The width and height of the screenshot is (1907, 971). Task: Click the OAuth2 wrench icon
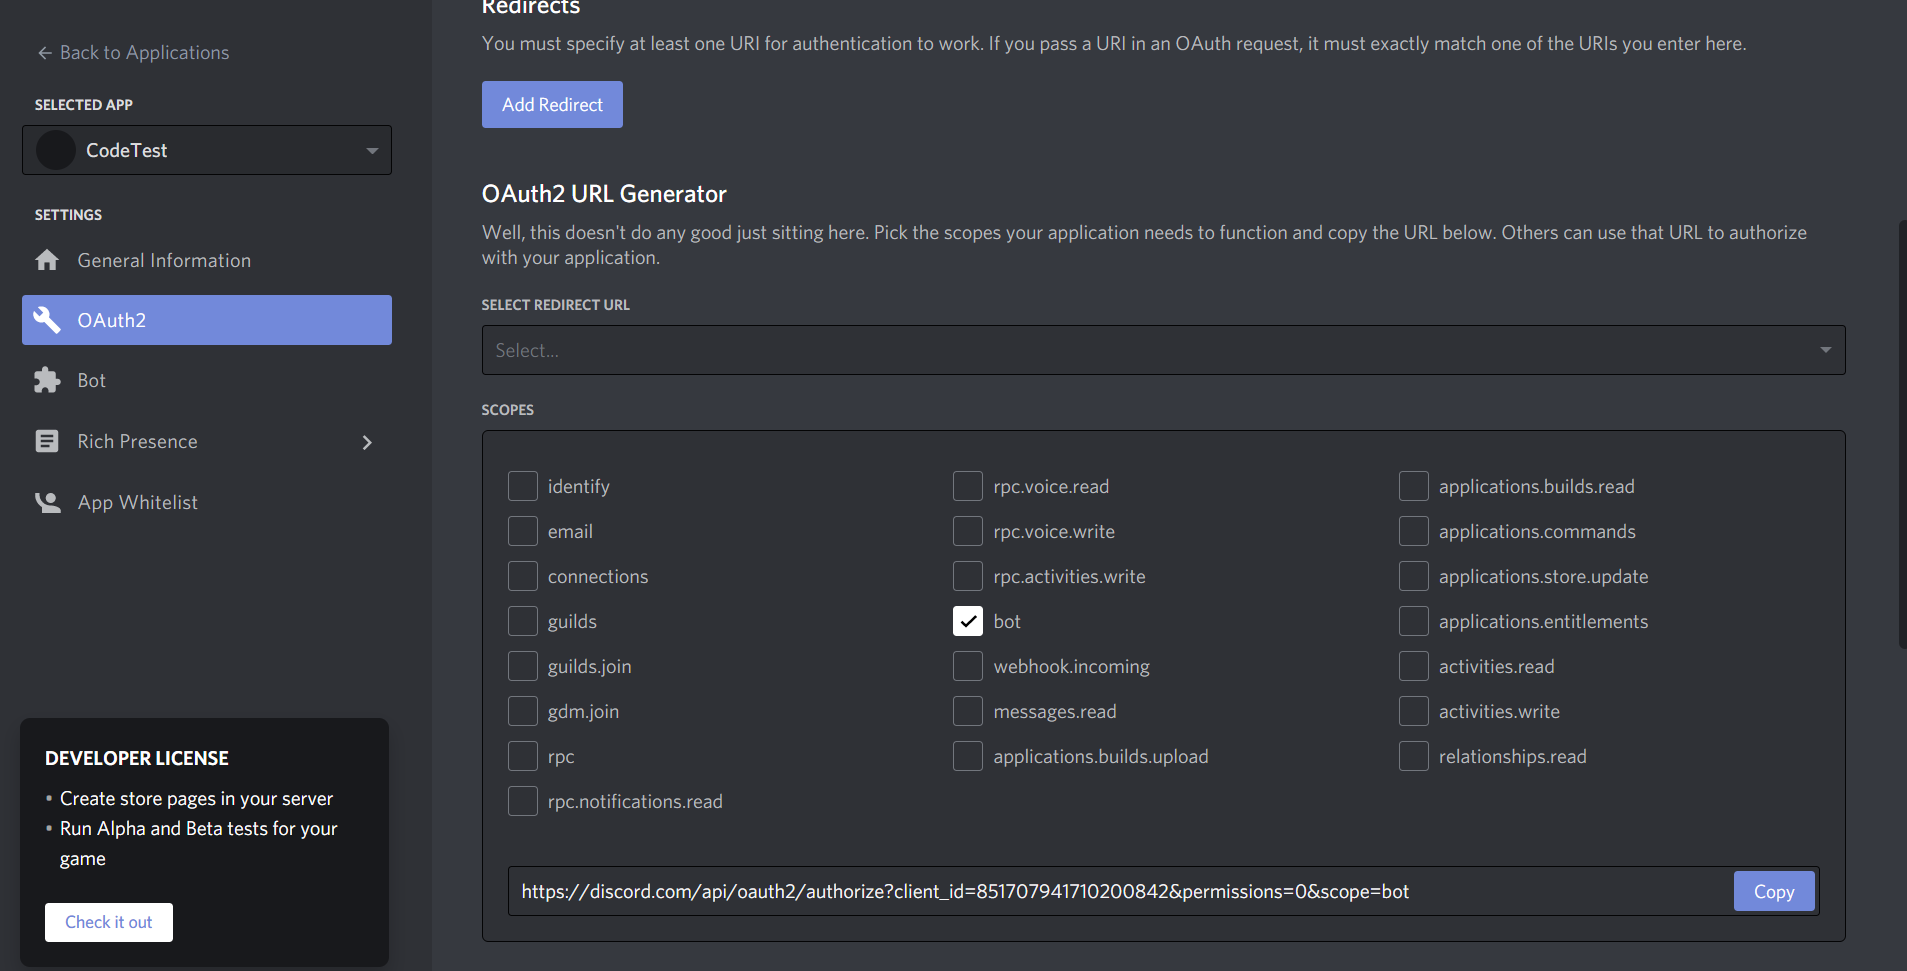click(47, 320)
